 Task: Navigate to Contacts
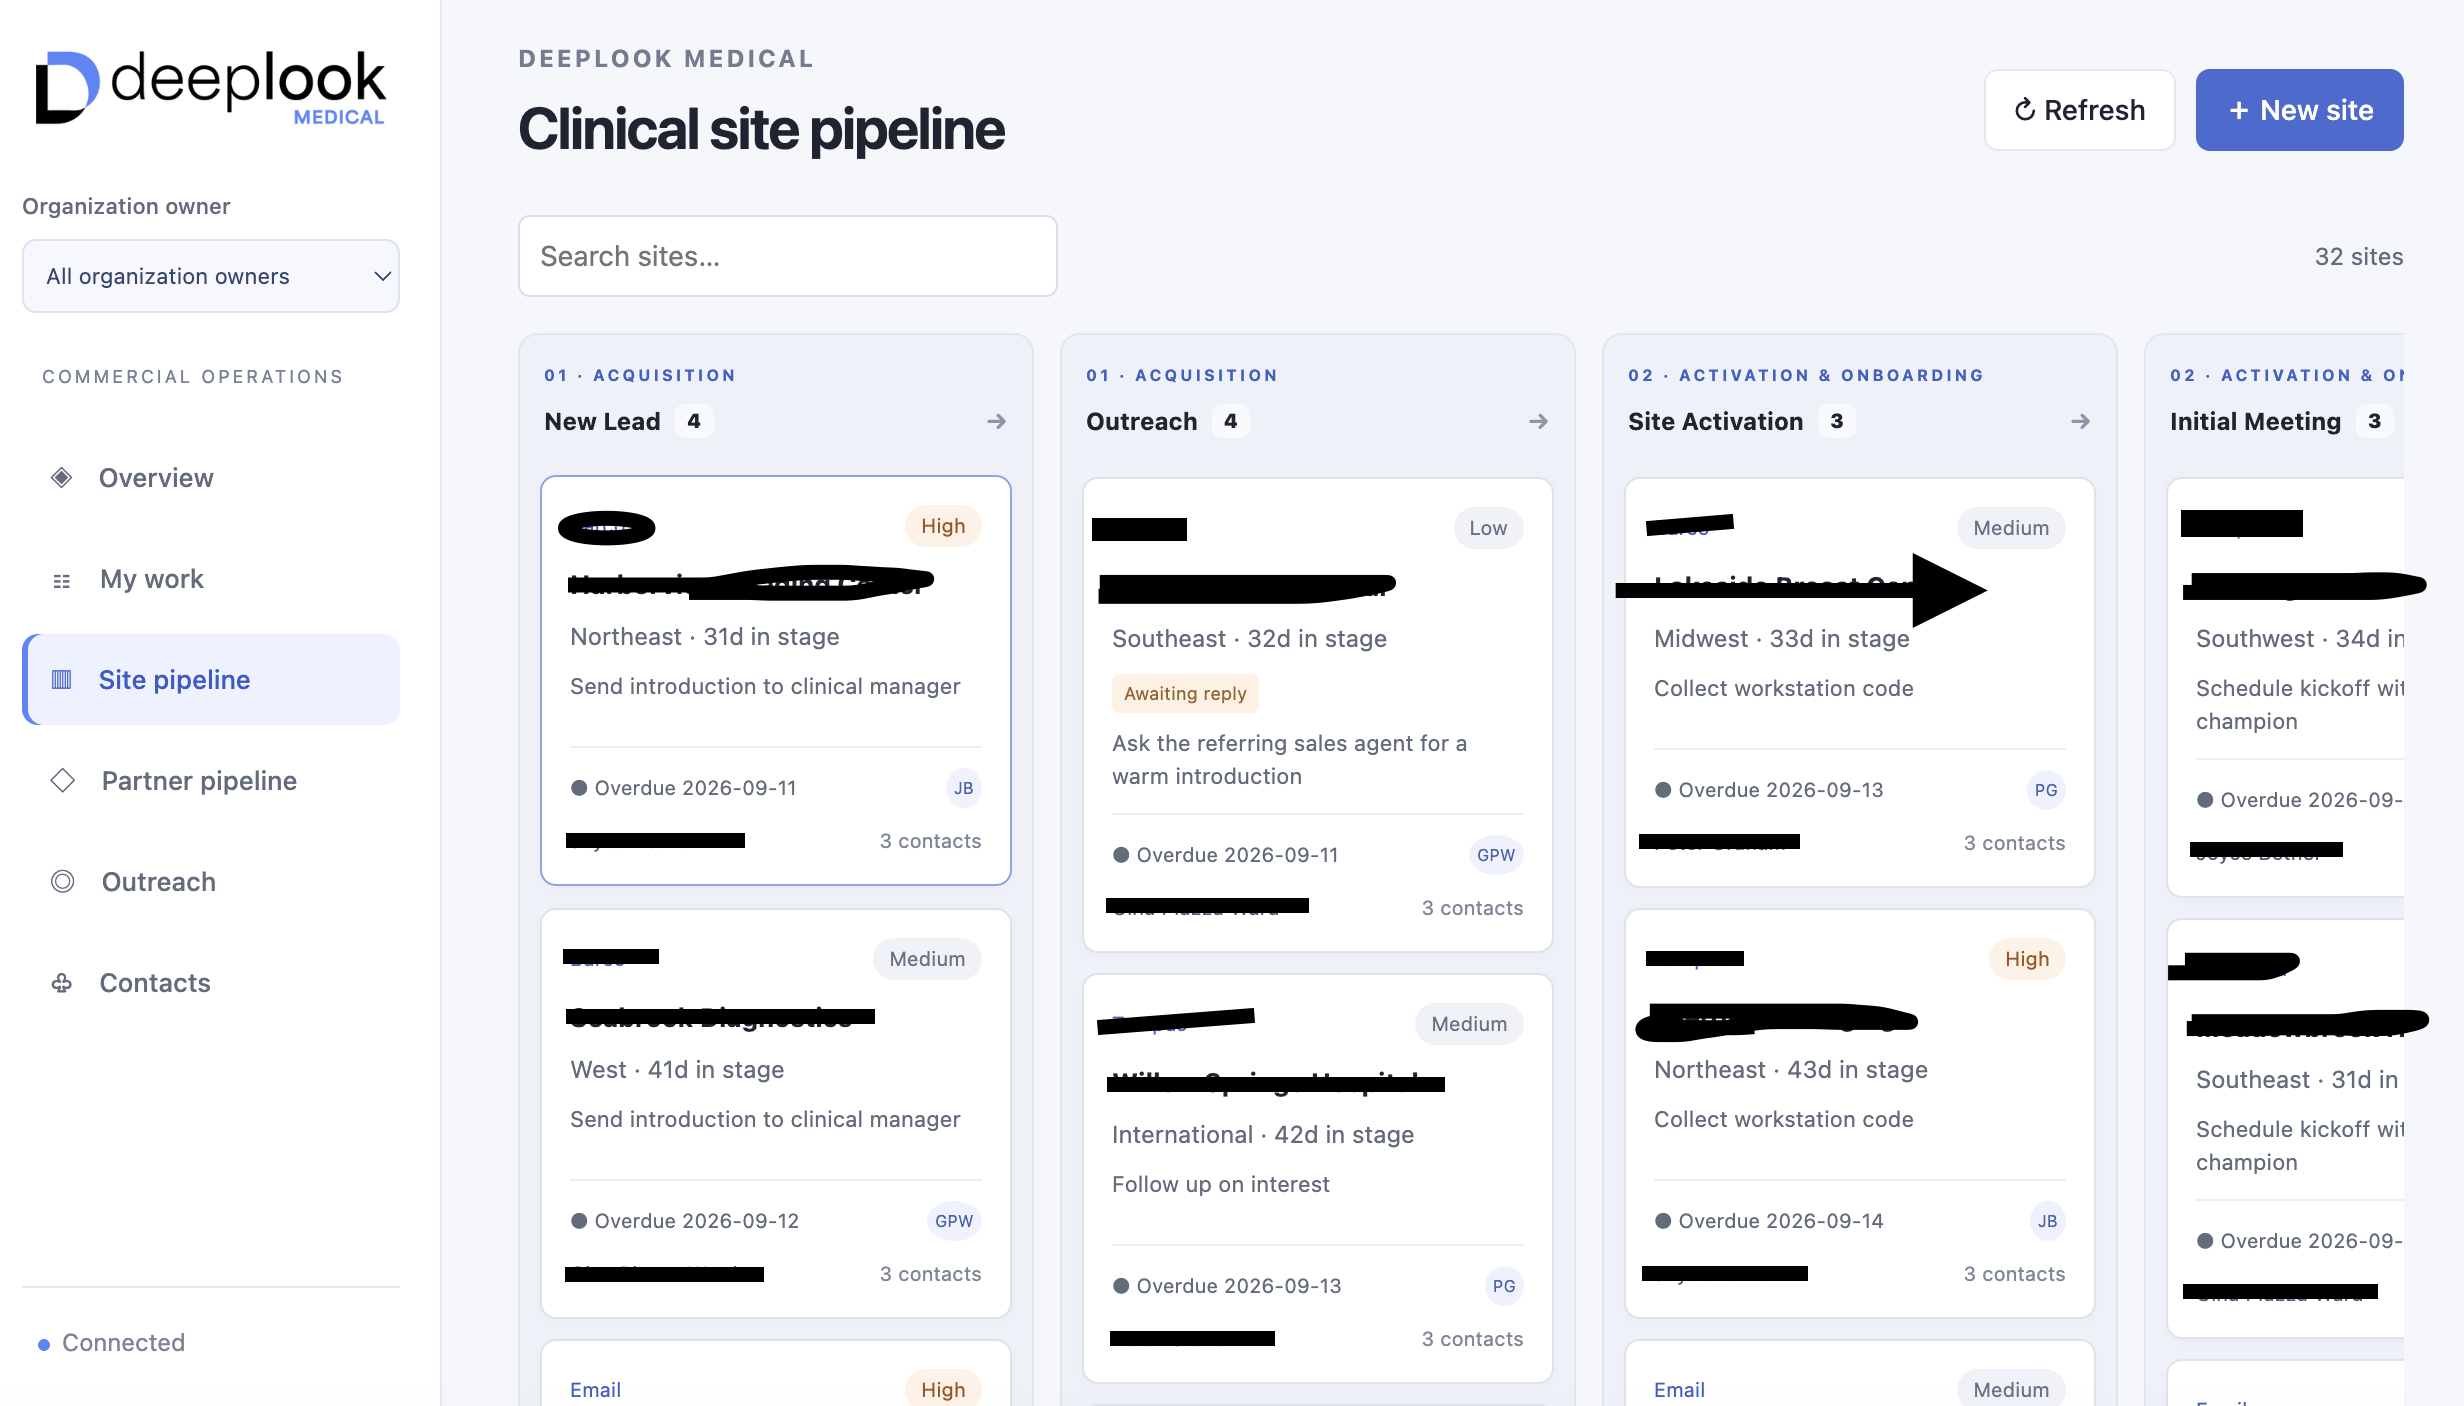coord(211,983)
